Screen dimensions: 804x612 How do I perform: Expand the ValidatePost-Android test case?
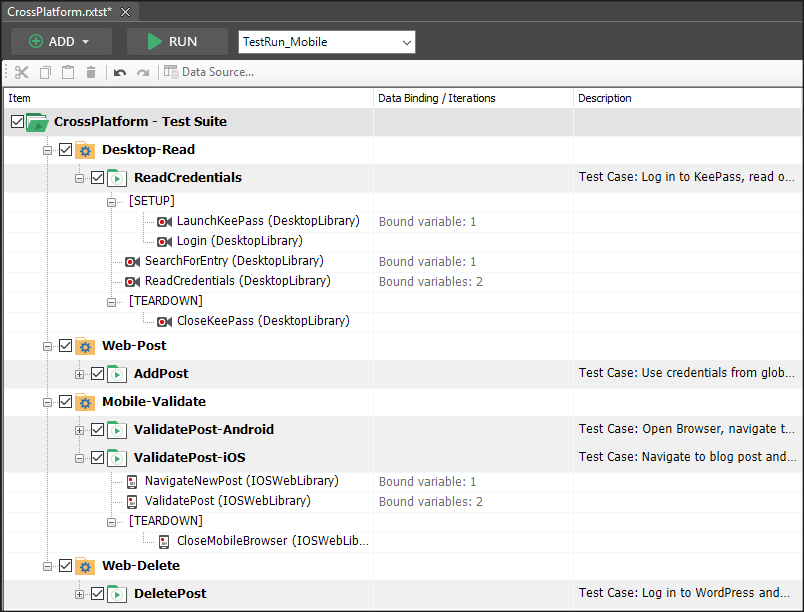pyautogui.click(x=79, y=430)
